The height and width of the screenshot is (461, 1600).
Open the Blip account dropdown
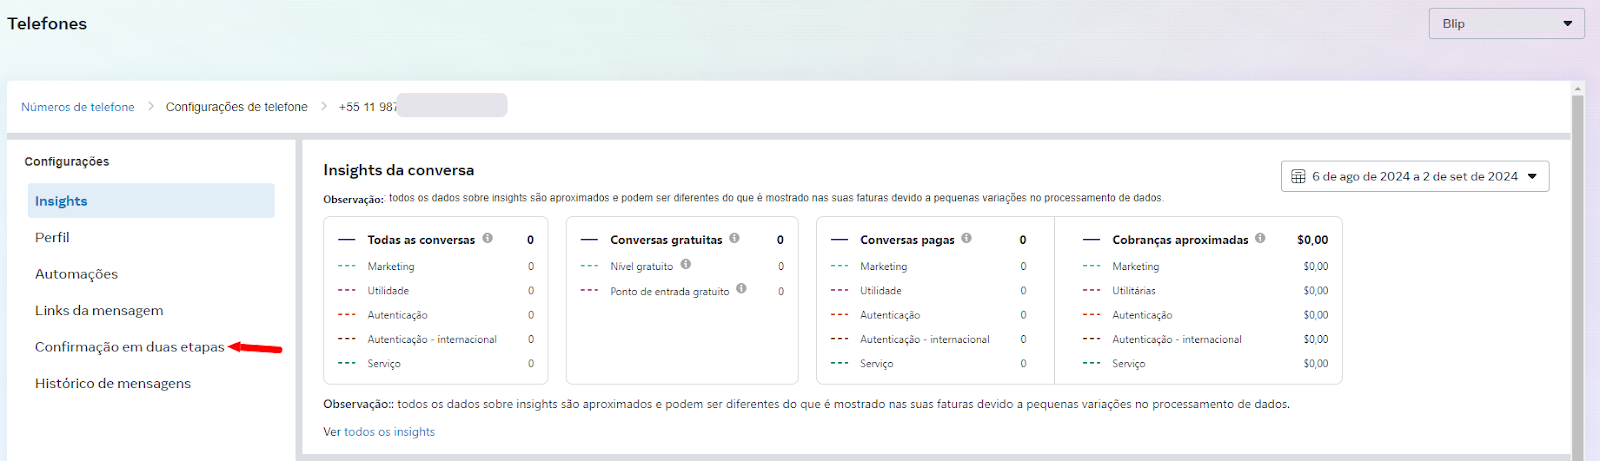pos(1506,24)
